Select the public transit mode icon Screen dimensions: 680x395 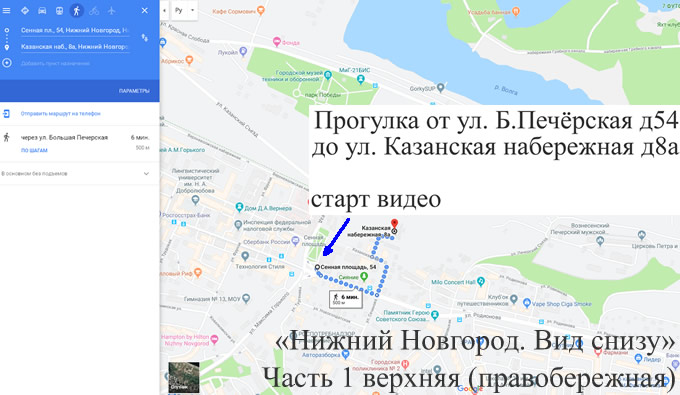pos(59,10)
